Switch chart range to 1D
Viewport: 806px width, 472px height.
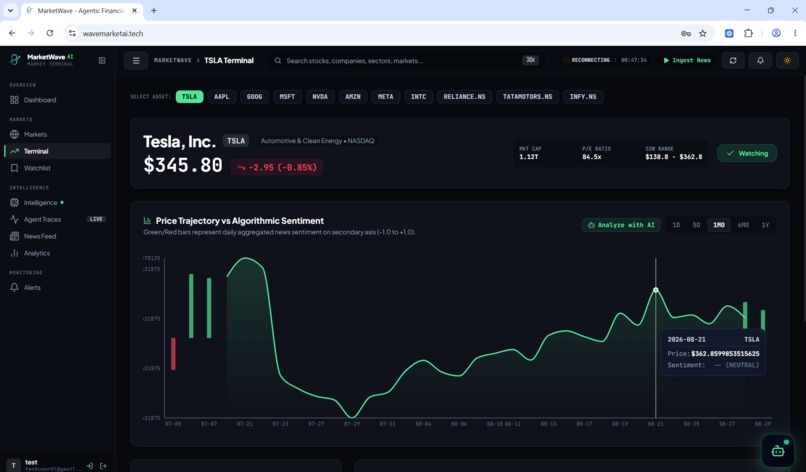coord(676,225)
